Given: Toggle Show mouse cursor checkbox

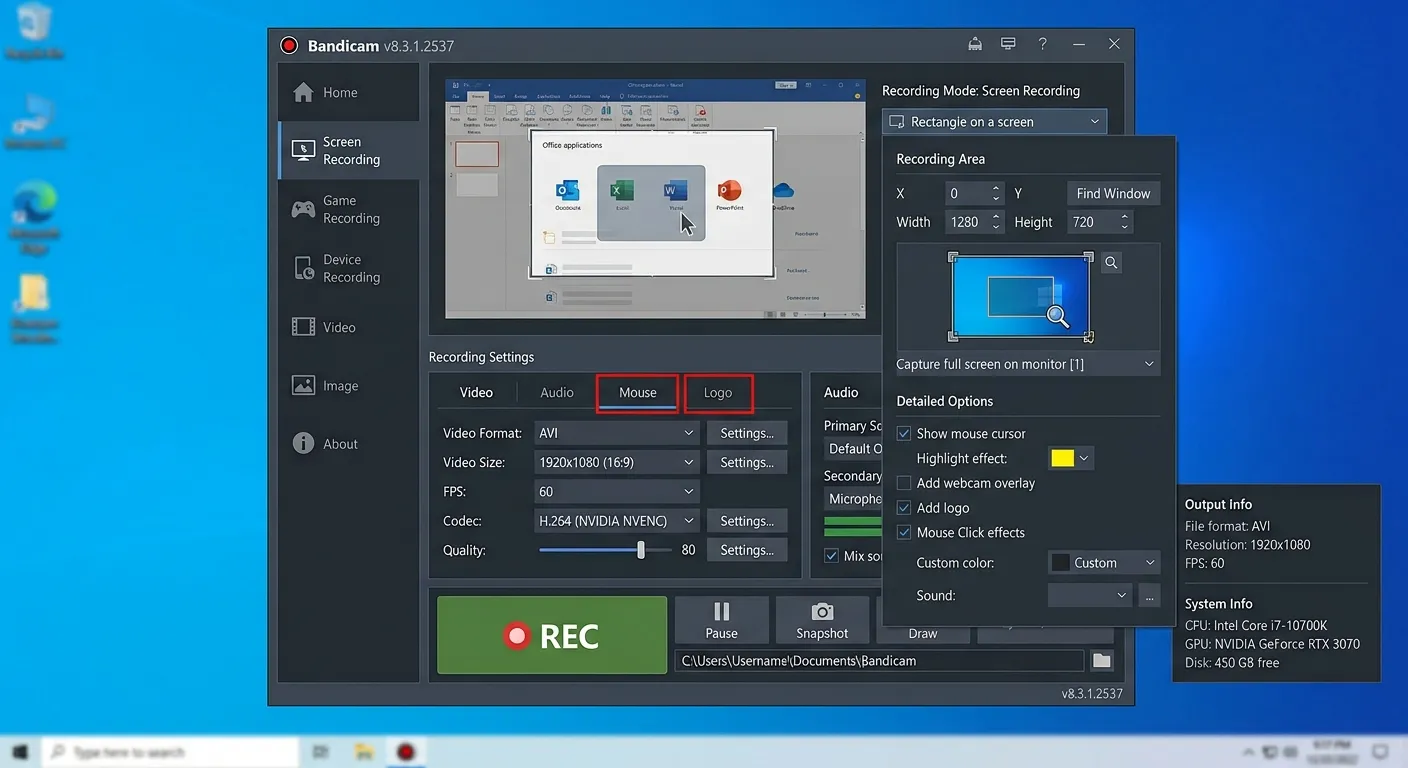Looking at the screenshot, I should pyautogui.click(x=904, y=434).
